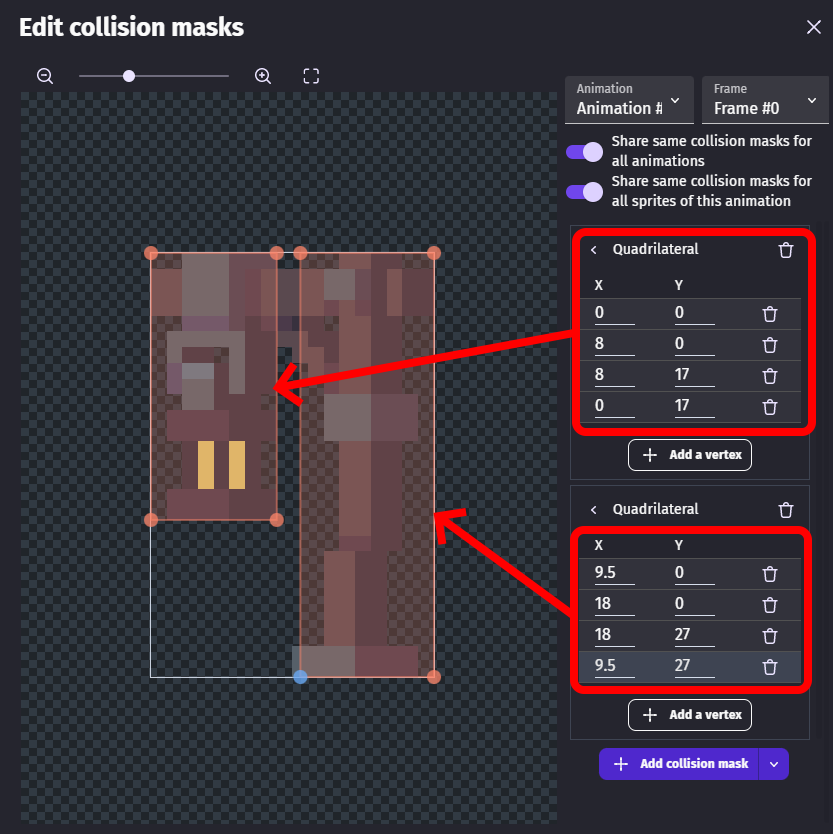Click Add a vertex under second quadrilateral
Viewport: 833px width, 834px height.
click(690, 715)
